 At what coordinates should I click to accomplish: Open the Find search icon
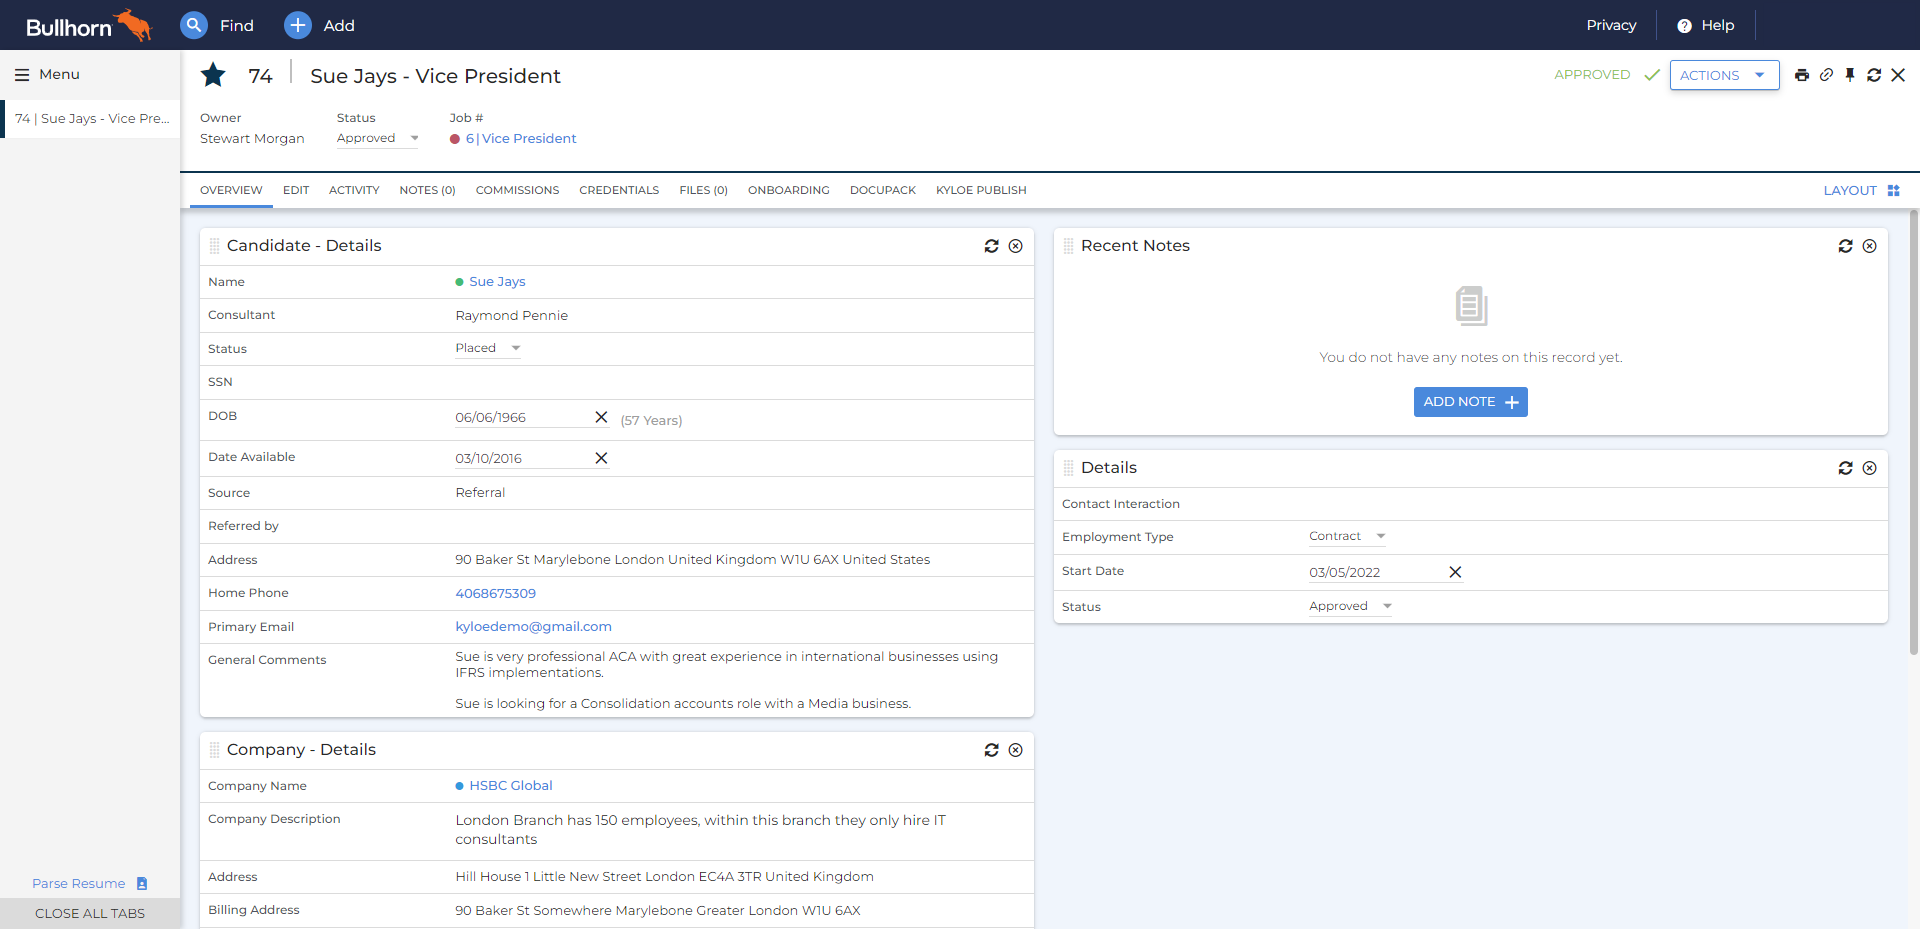194,25
